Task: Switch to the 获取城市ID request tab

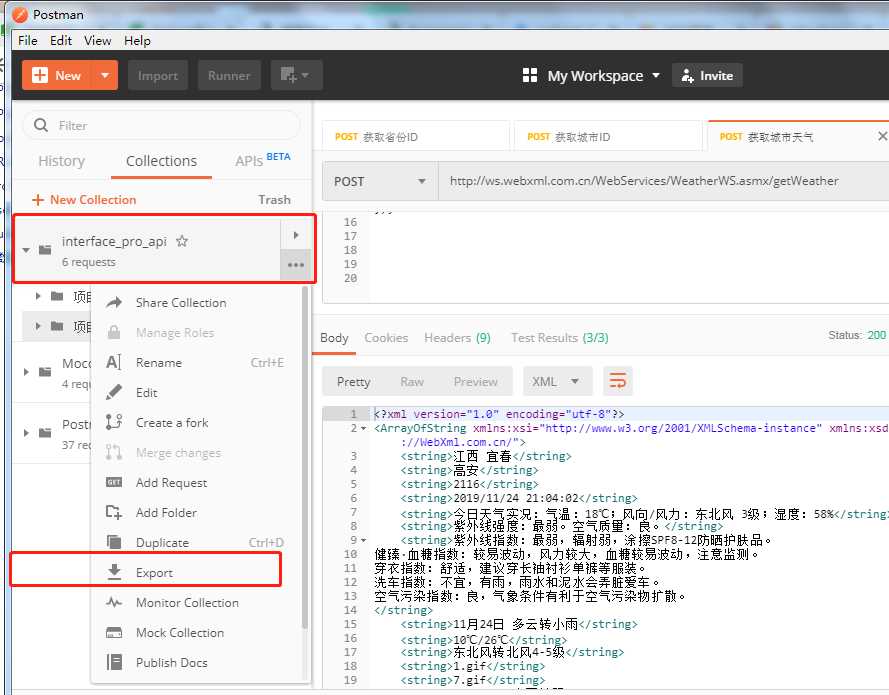Action: (x=608, y=137)
